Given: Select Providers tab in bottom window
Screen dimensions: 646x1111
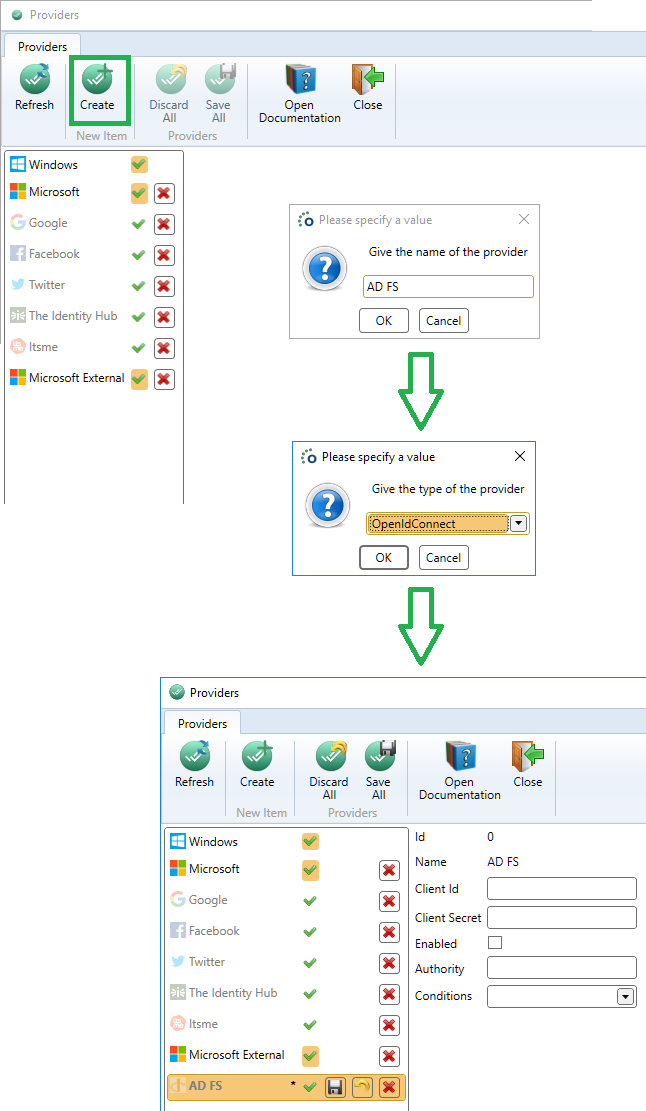Looking at the screenshot, I should click(x=203, y=723).
